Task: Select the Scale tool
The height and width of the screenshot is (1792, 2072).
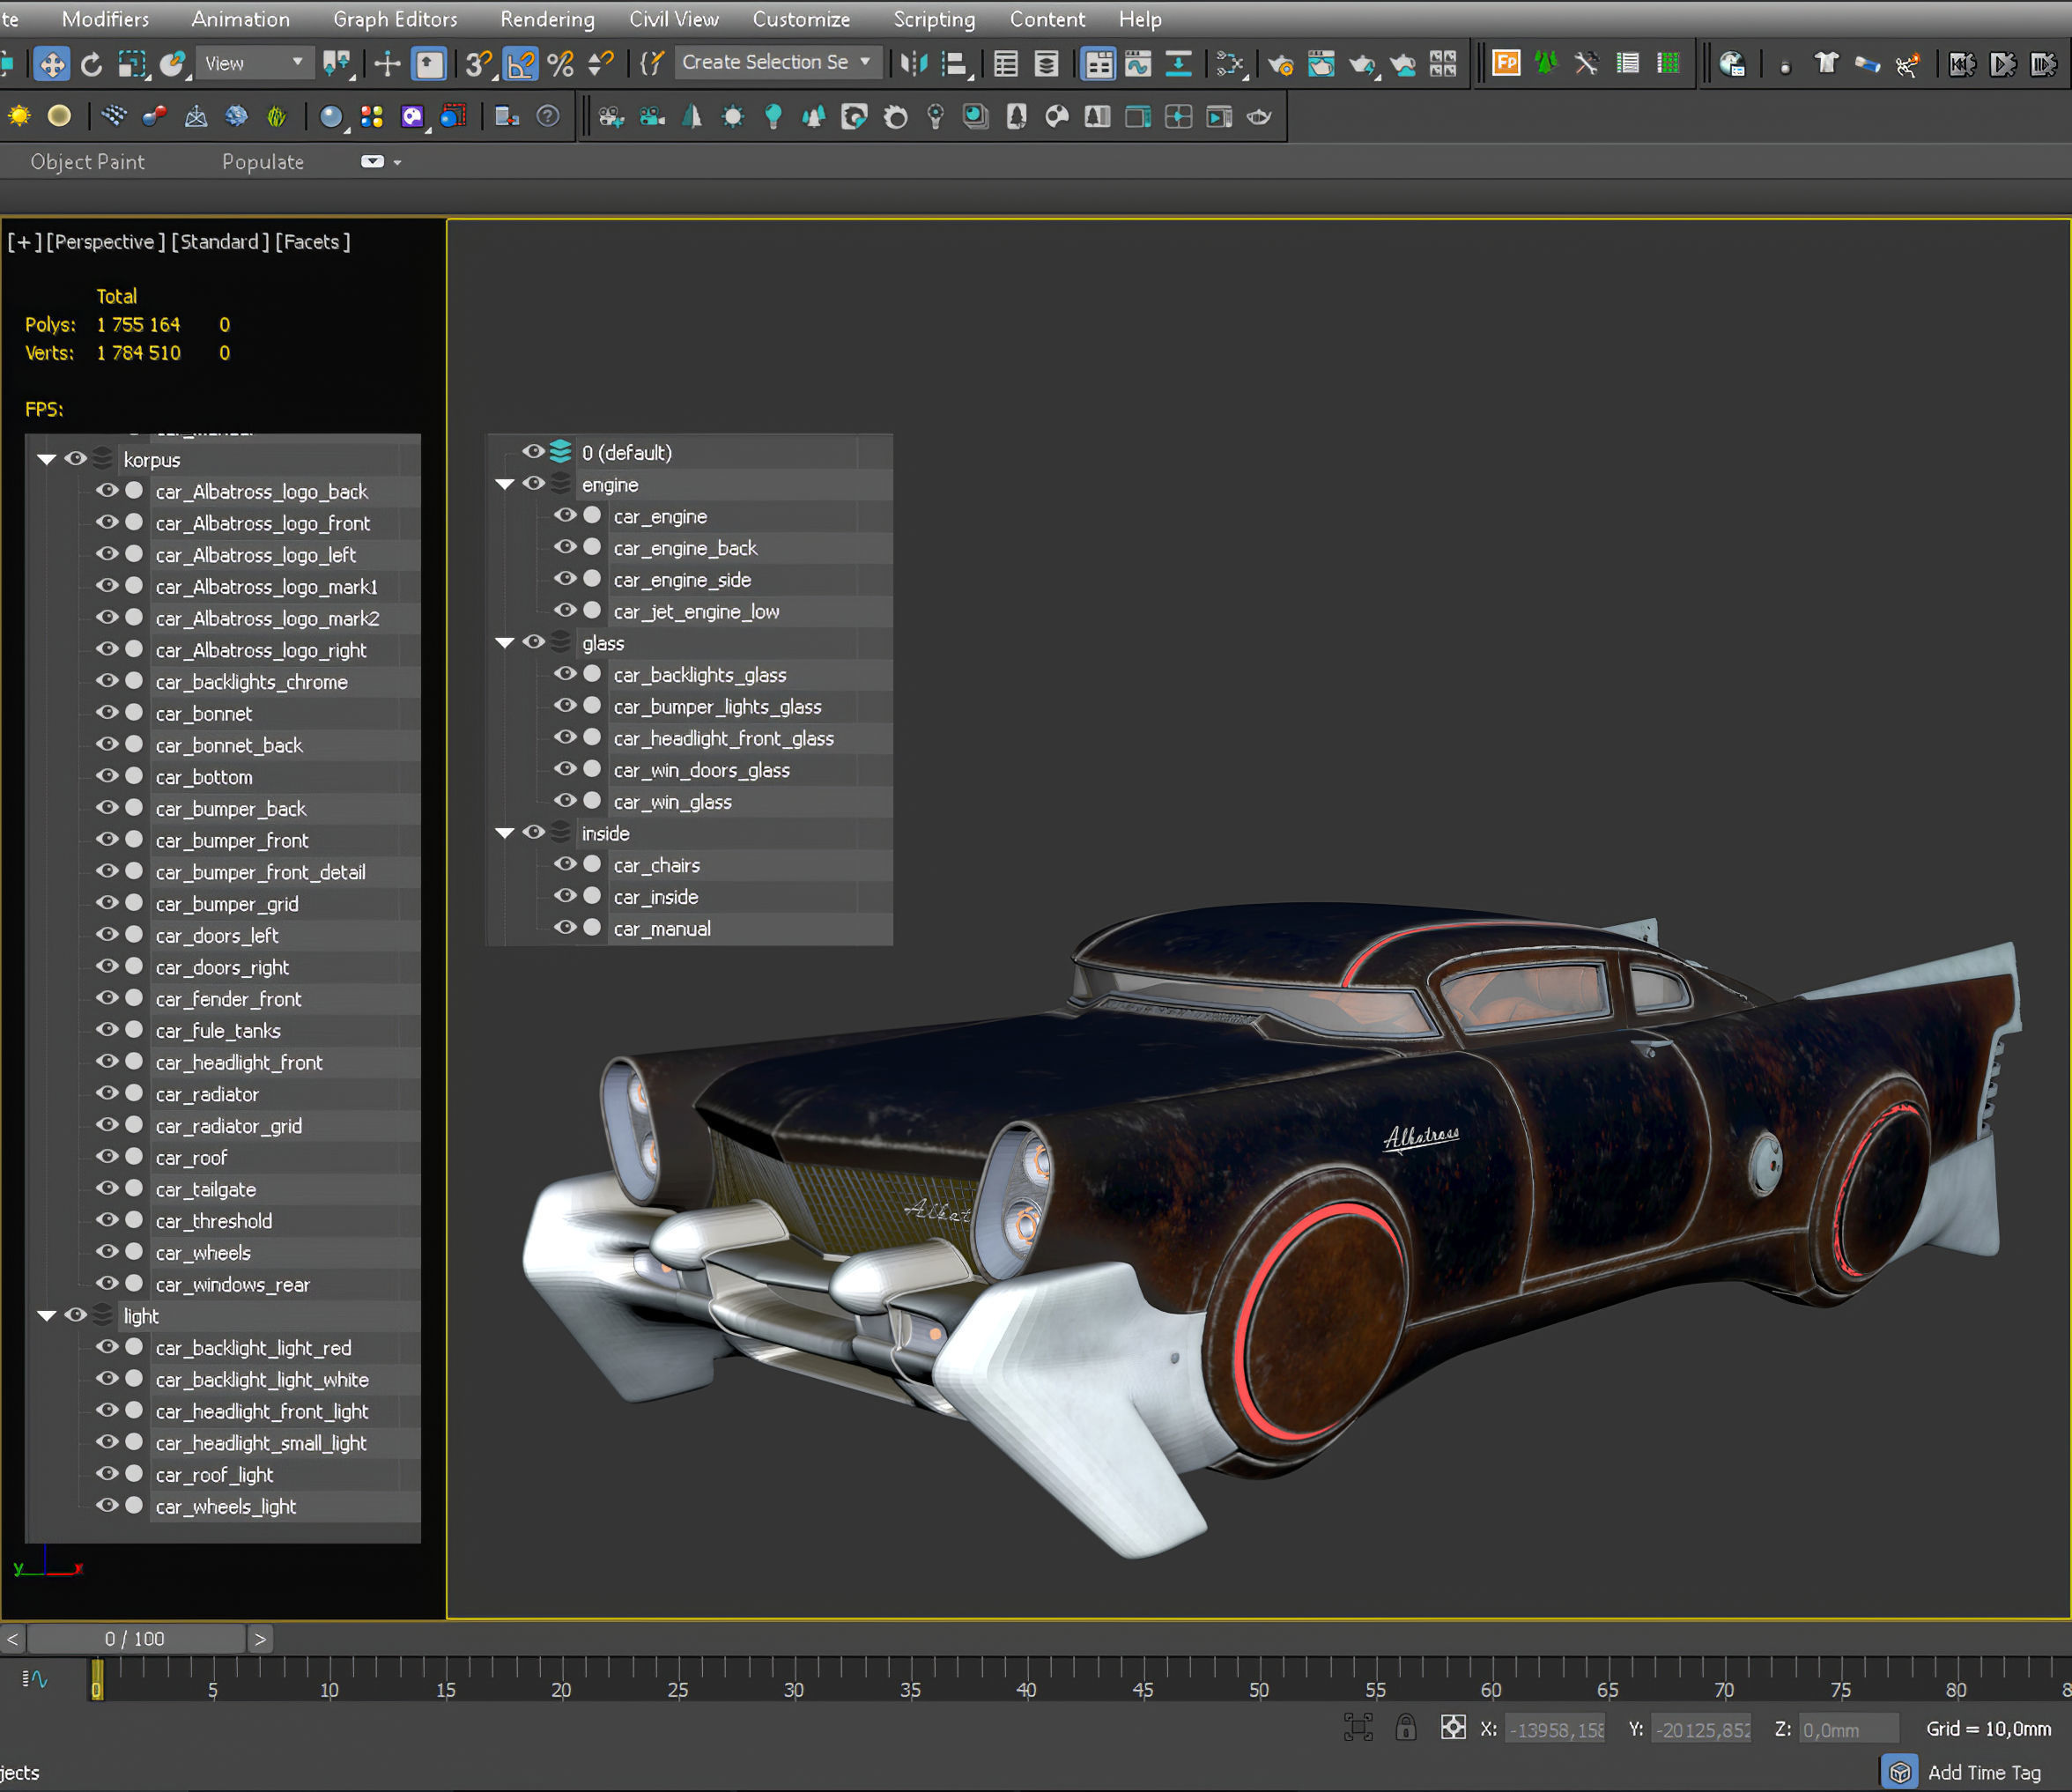Action: pyautogui.click(x=132, y=64)
